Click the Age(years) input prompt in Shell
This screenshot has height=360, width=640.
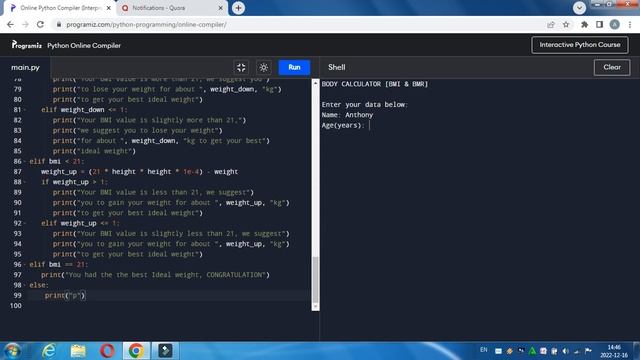(x=343, y=125)
